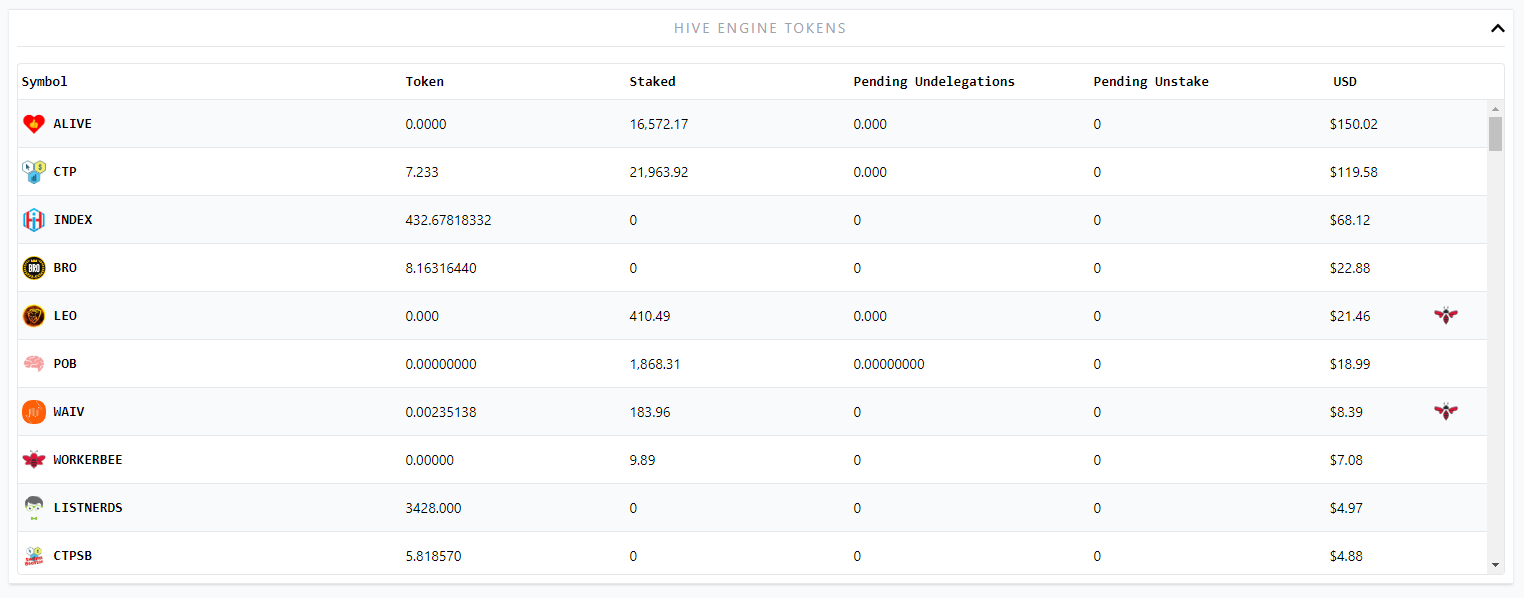The width and height of the screenshot is (1524, 598).
Task: Click the WAIV USD value $8.39
Action: [1346, 412]
